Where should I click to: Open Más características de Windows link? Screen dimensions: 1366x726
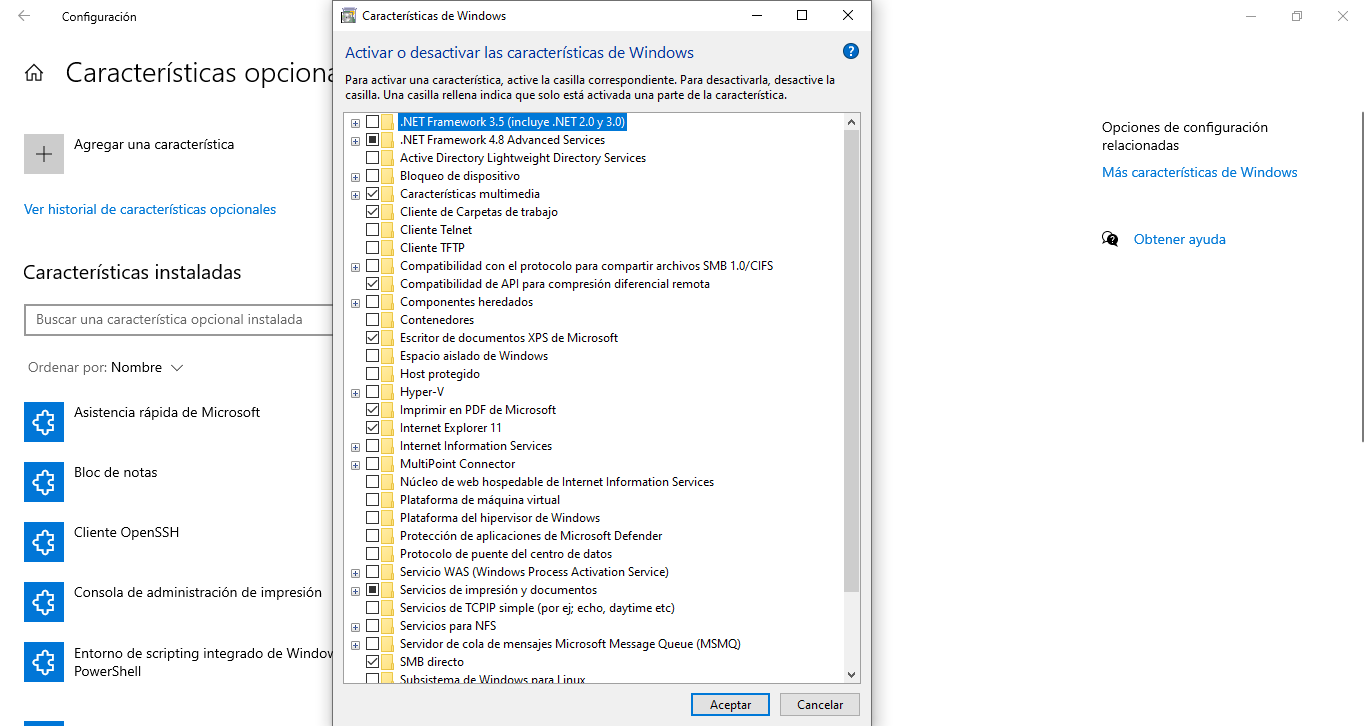tap(1199, 172)
